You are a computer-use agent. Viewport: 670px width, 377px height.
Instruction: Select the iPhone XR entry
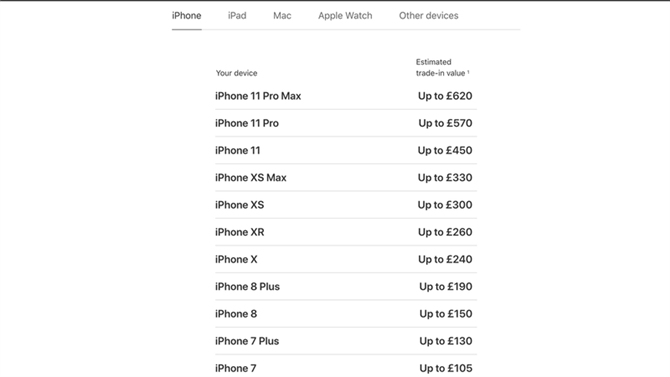click(x=346, y=233)
